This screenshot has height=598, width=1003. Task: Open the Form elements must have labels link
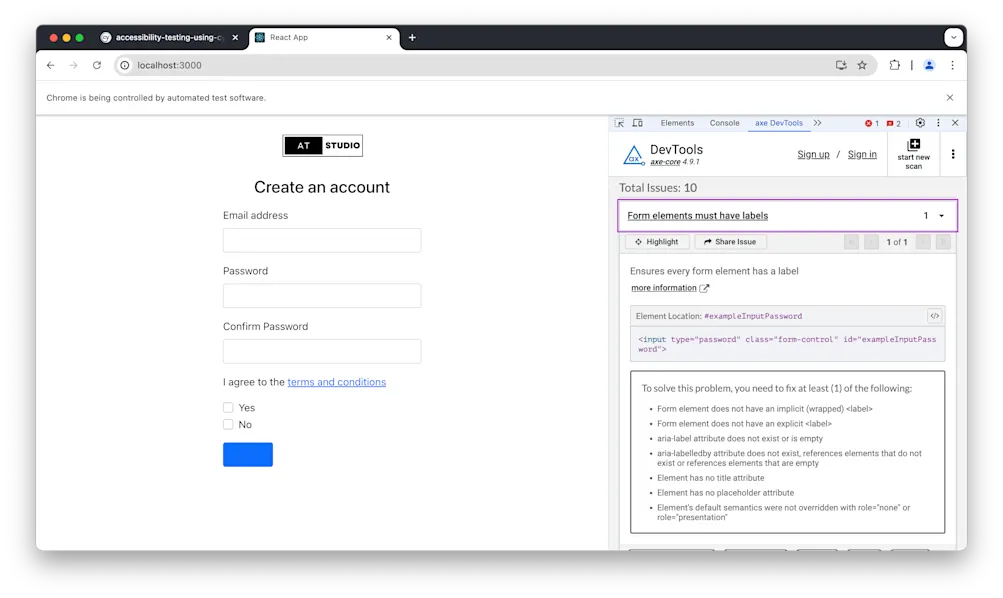pyautogui.click(x=697, y=216)
